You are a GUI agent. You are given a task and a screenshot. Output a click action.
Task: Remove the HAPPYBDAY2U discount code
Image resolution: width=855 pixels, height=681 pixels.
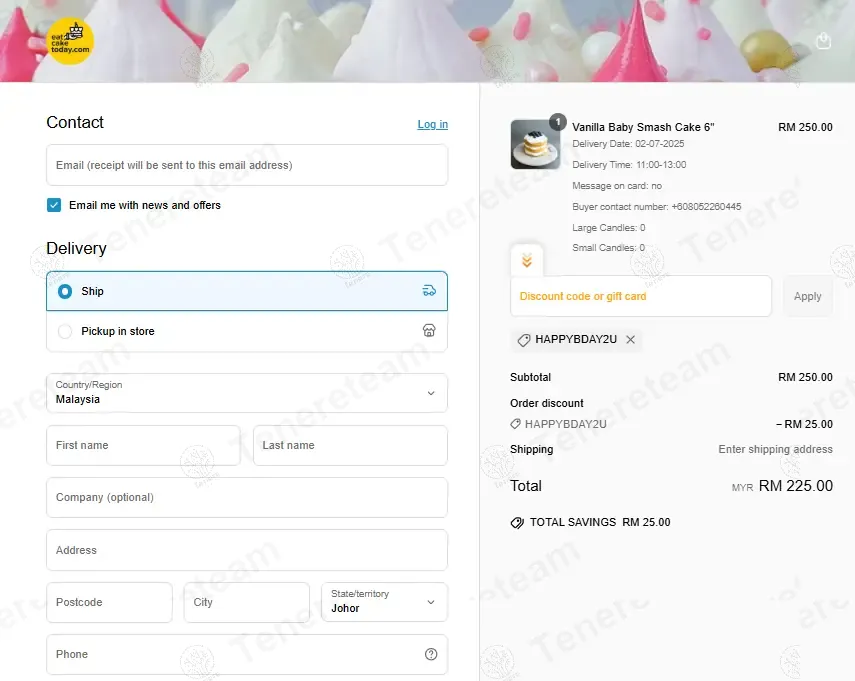click(x=630, y=340)
